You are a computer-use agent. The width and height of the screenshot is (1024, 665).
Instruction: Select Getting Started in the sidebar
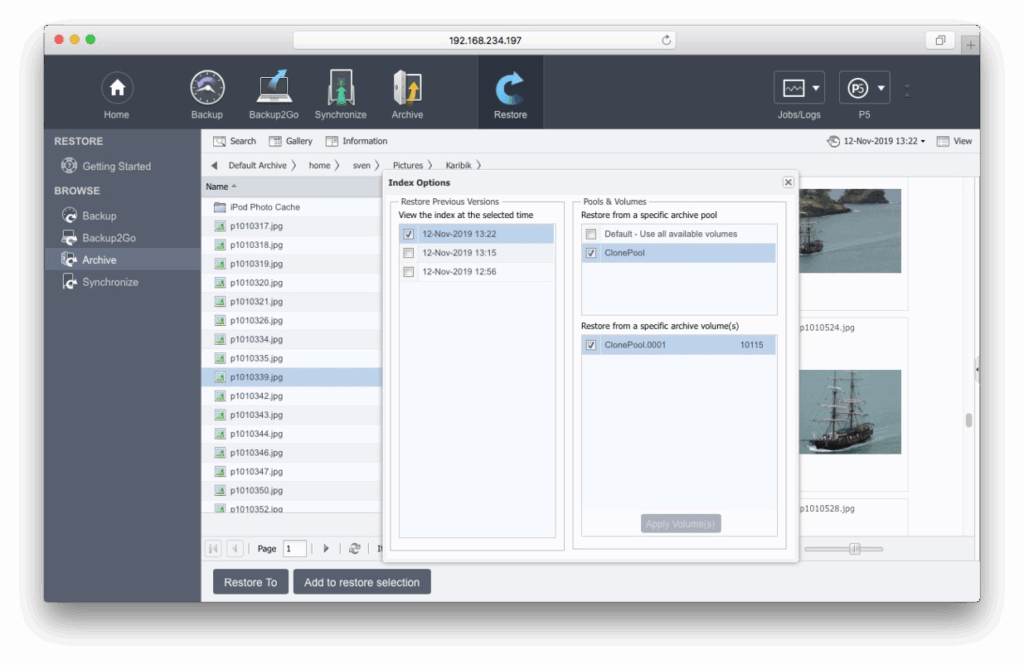(116, 166)
